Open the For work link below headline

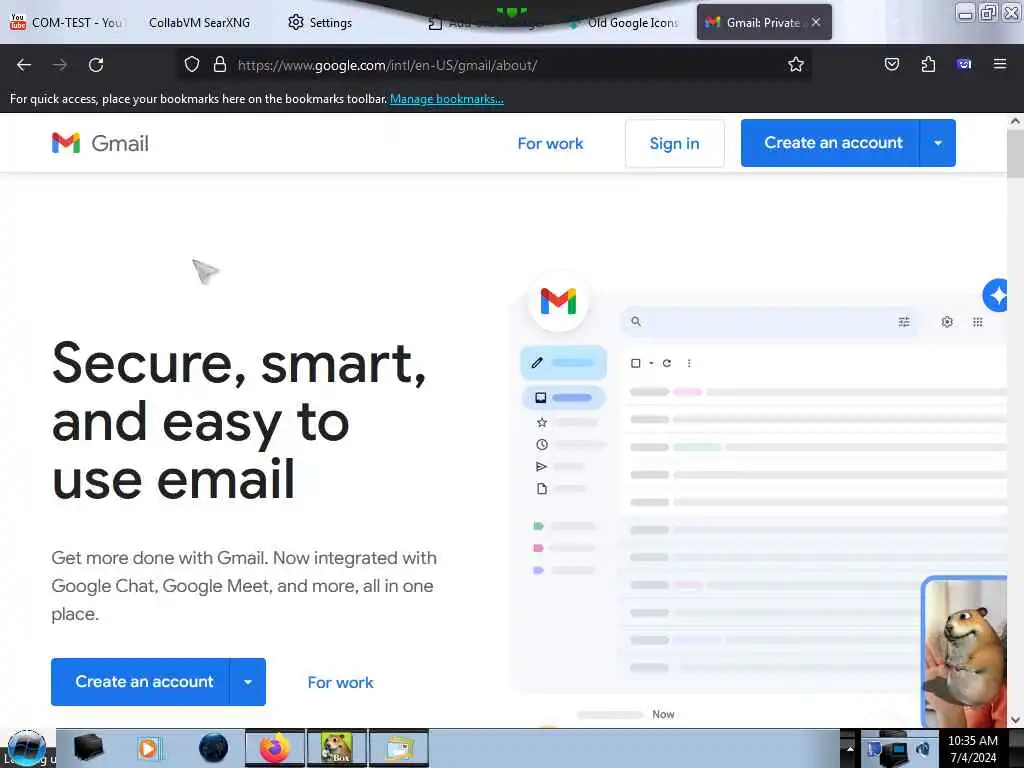[340, 682]
